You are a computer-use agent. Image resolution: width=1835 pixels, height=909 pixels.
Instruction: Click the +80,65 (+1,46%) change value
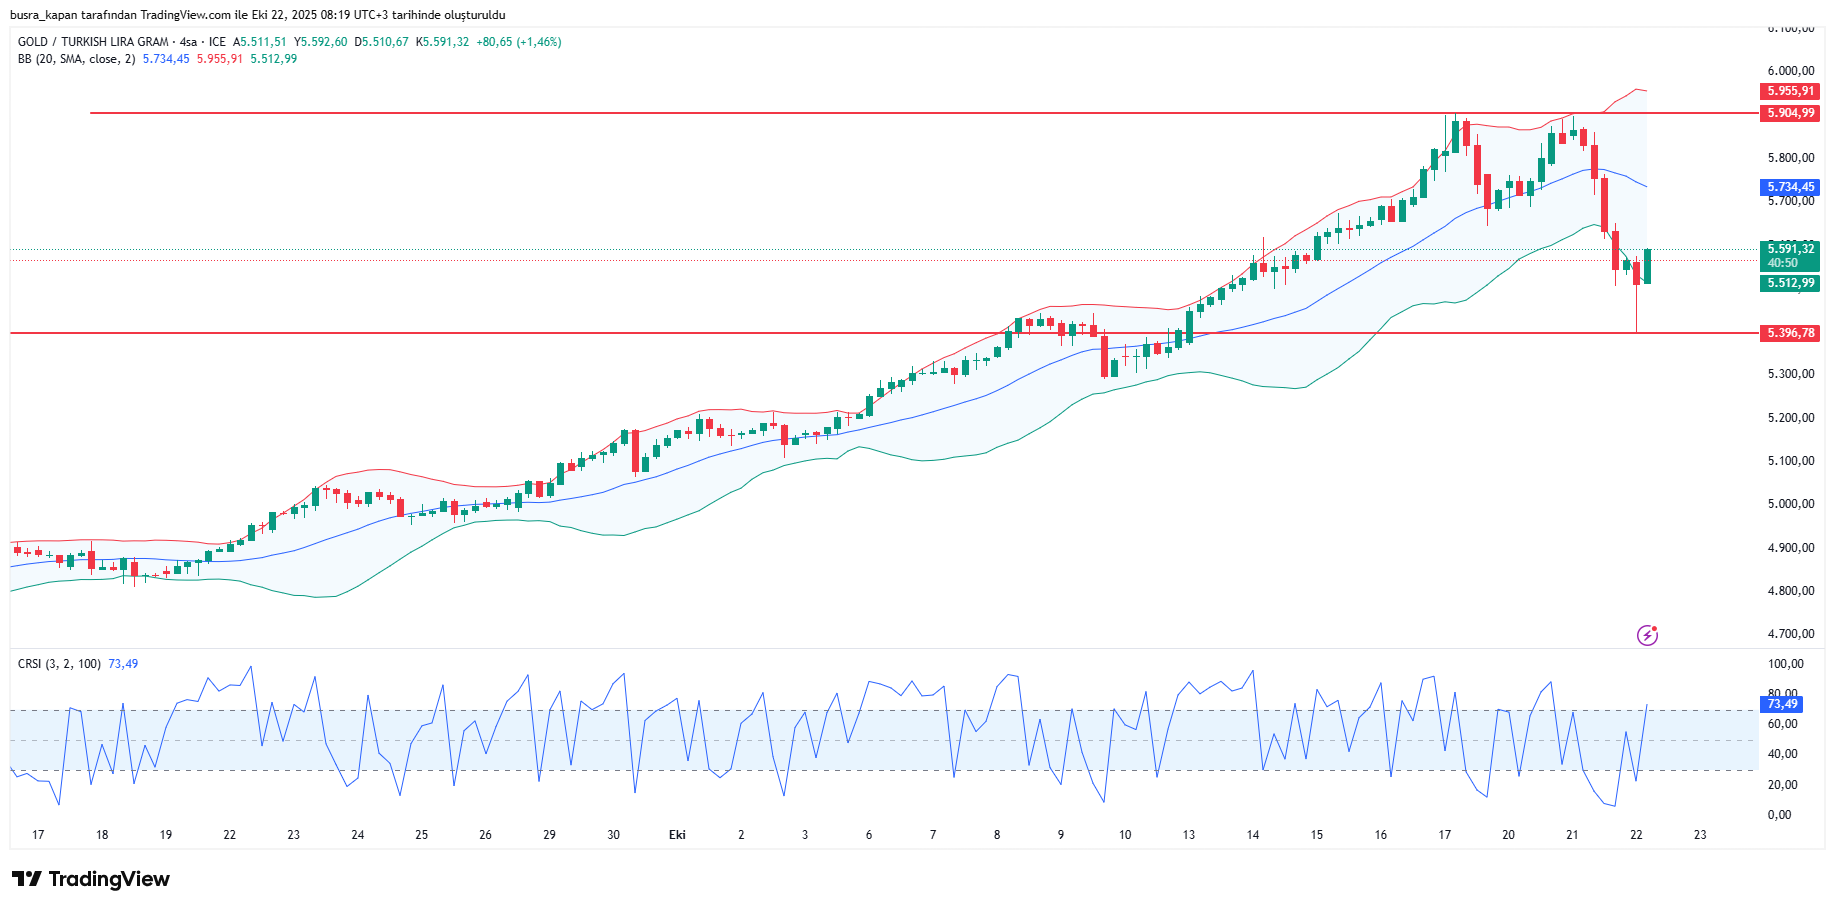click(x=518, y=42)
